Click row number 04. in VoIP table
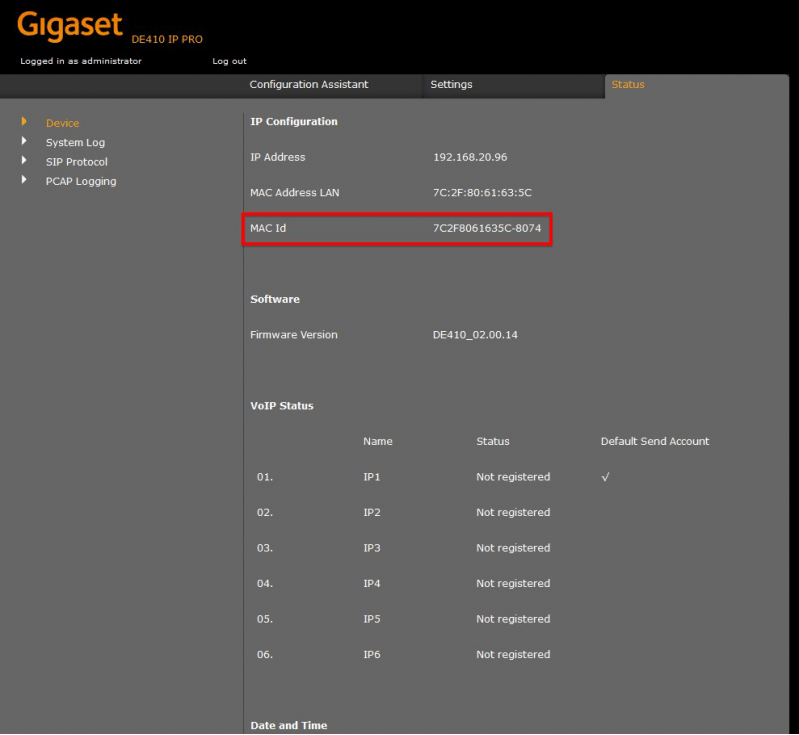Viewport: 799px width, 735px height. point(264,584)
